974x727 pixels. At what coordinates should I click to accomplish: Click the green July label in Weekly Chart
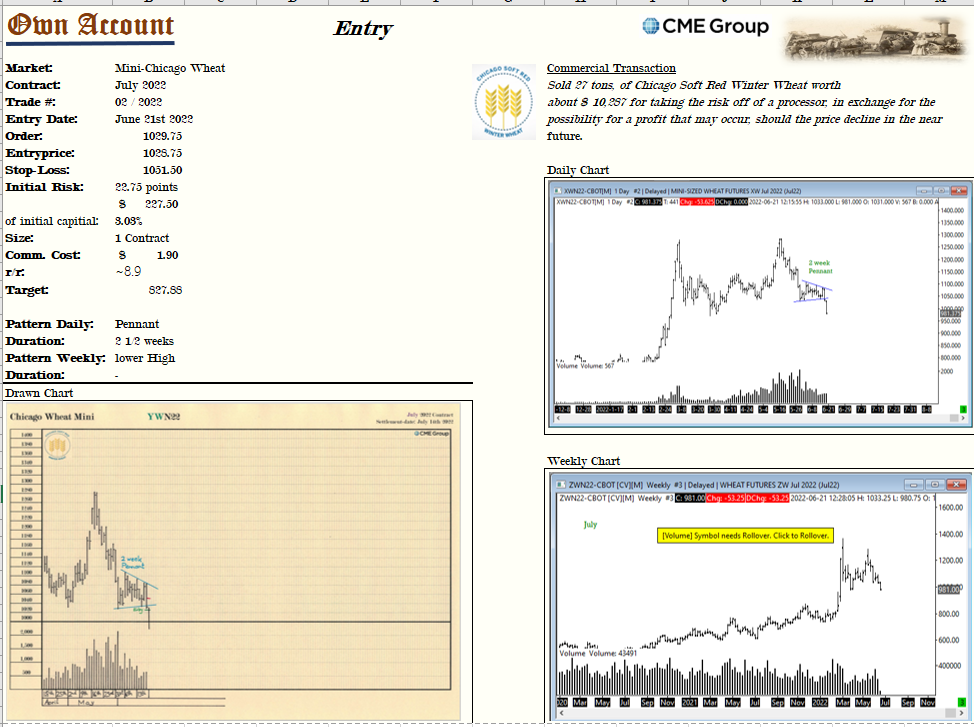tap(590, 524)
